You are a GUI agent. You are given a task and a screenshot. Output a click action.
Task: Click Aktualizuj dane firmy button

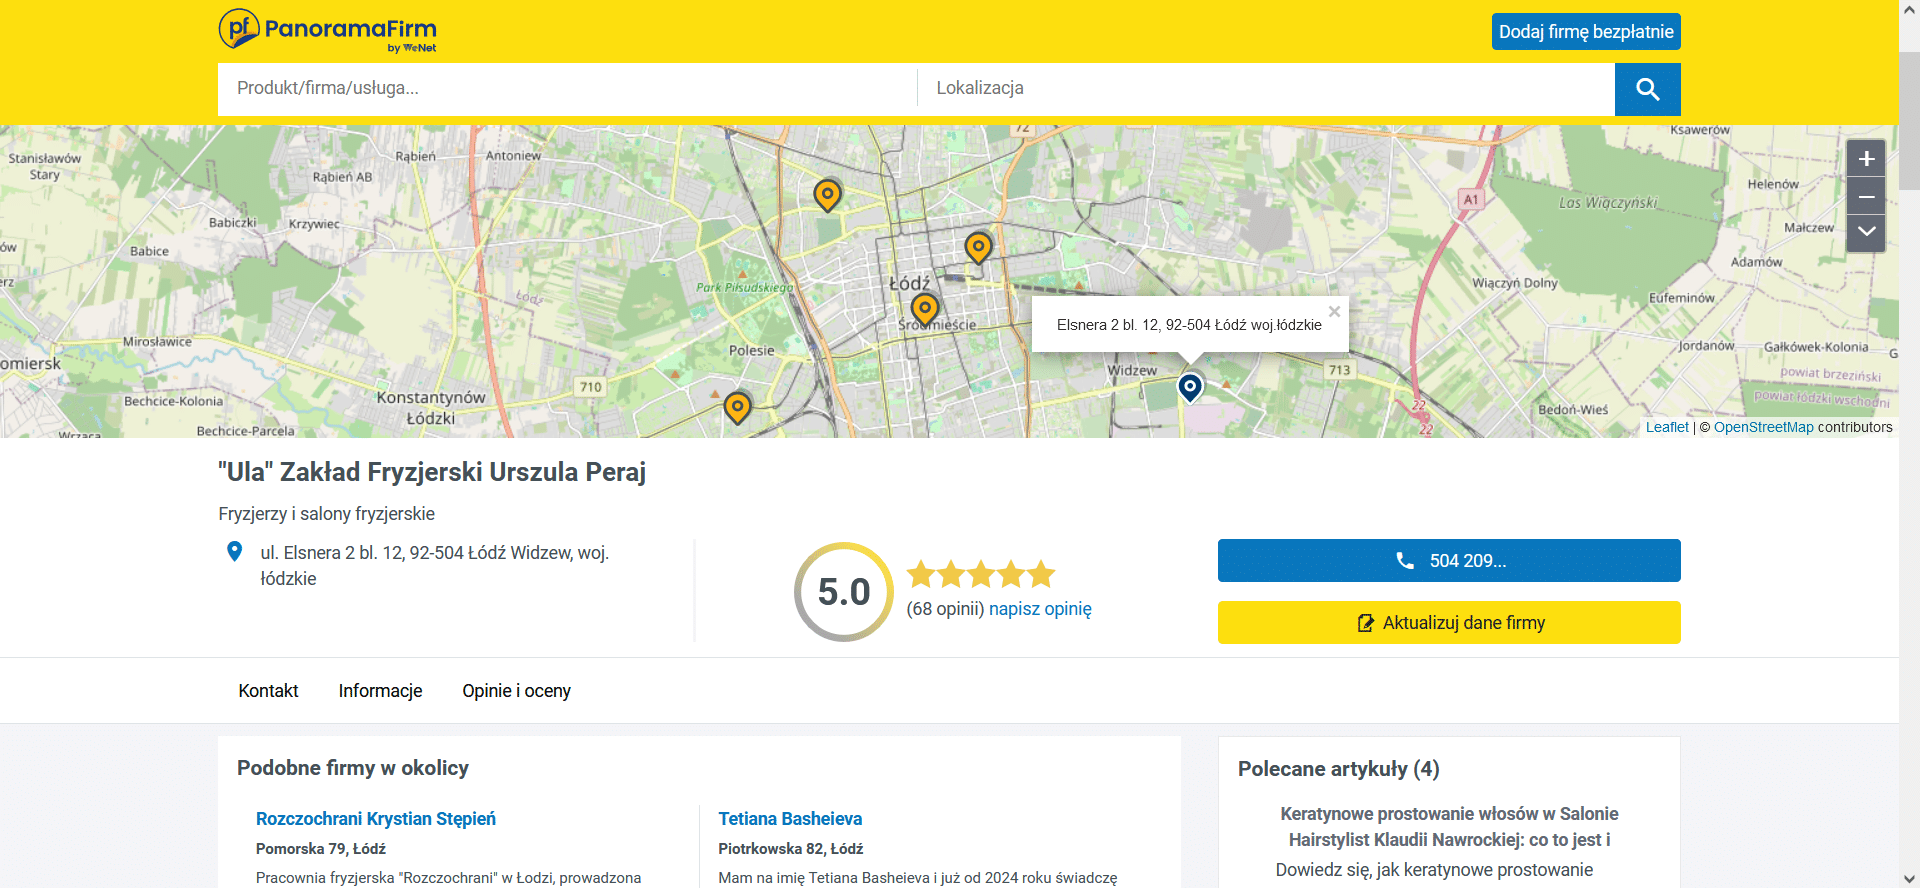pyautogui.click(x=1448, y=623)
